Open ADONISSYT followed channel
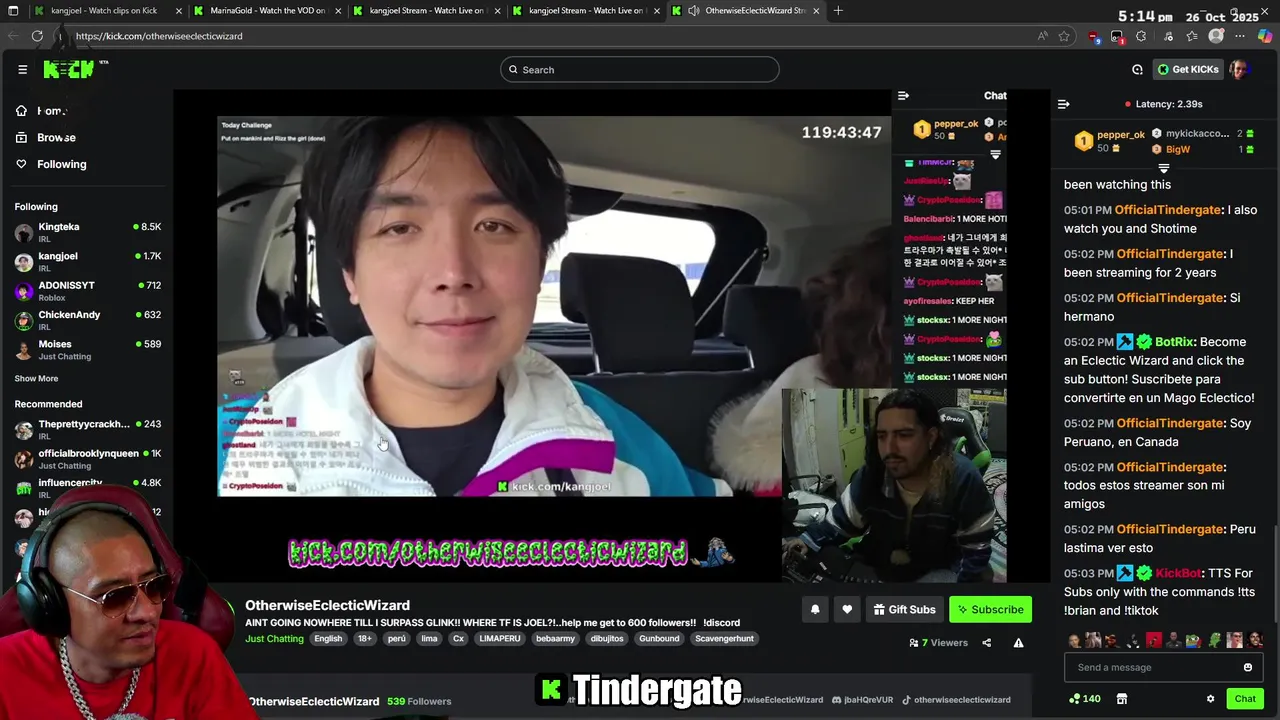The image size is (1280, 720). click(x=87, y=290)
